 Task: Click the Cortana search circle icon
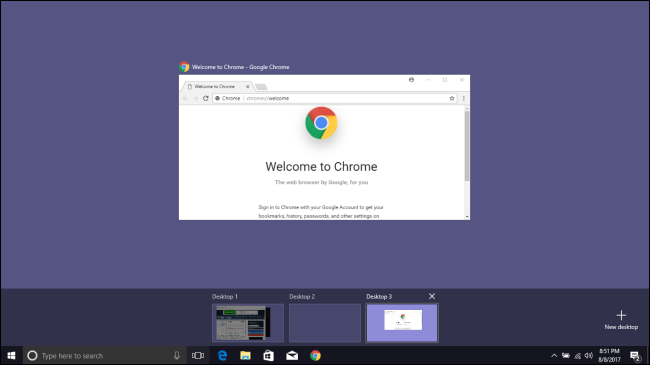click(32, 355)
